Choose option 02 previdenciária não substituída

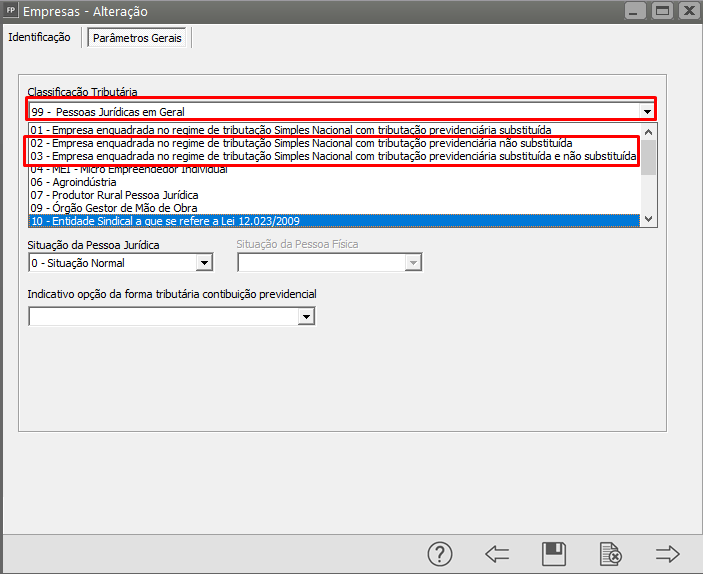334,143
